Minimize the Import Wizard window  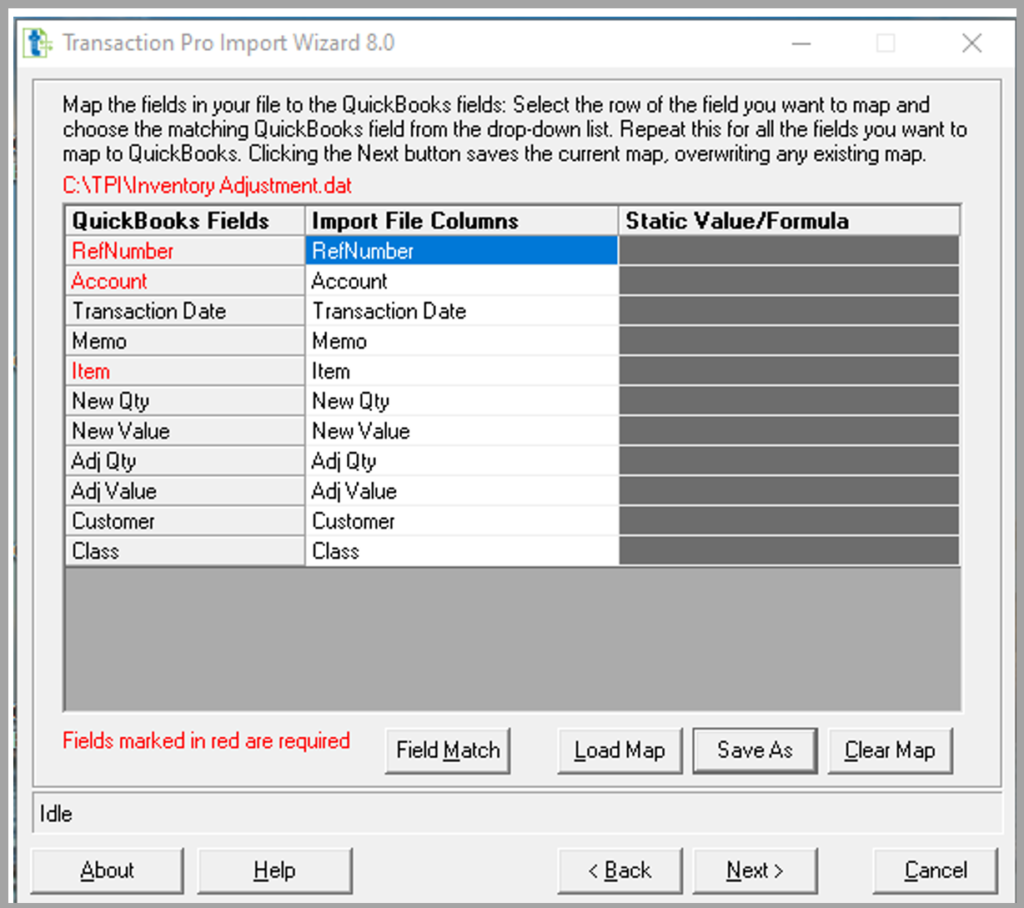click(801, 44)
